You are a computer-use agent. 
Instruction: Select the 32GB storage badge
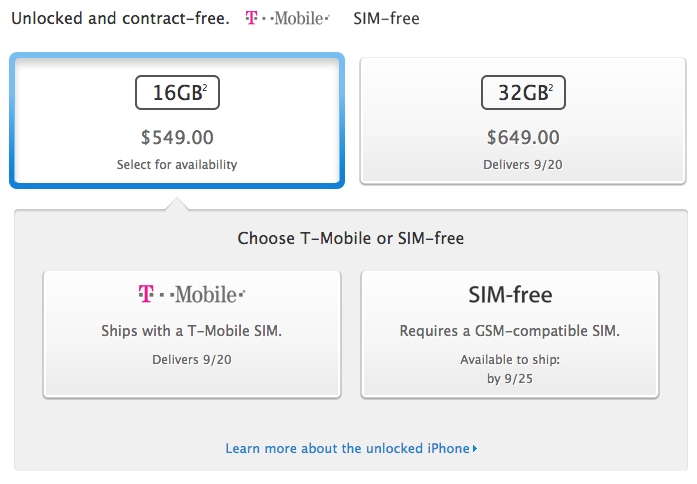click(523, 92)
